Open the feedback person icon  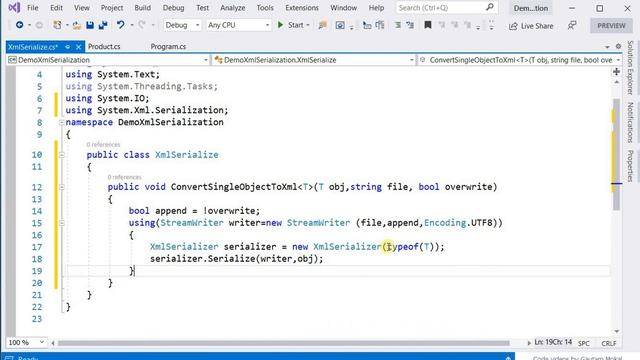point(572,25)
